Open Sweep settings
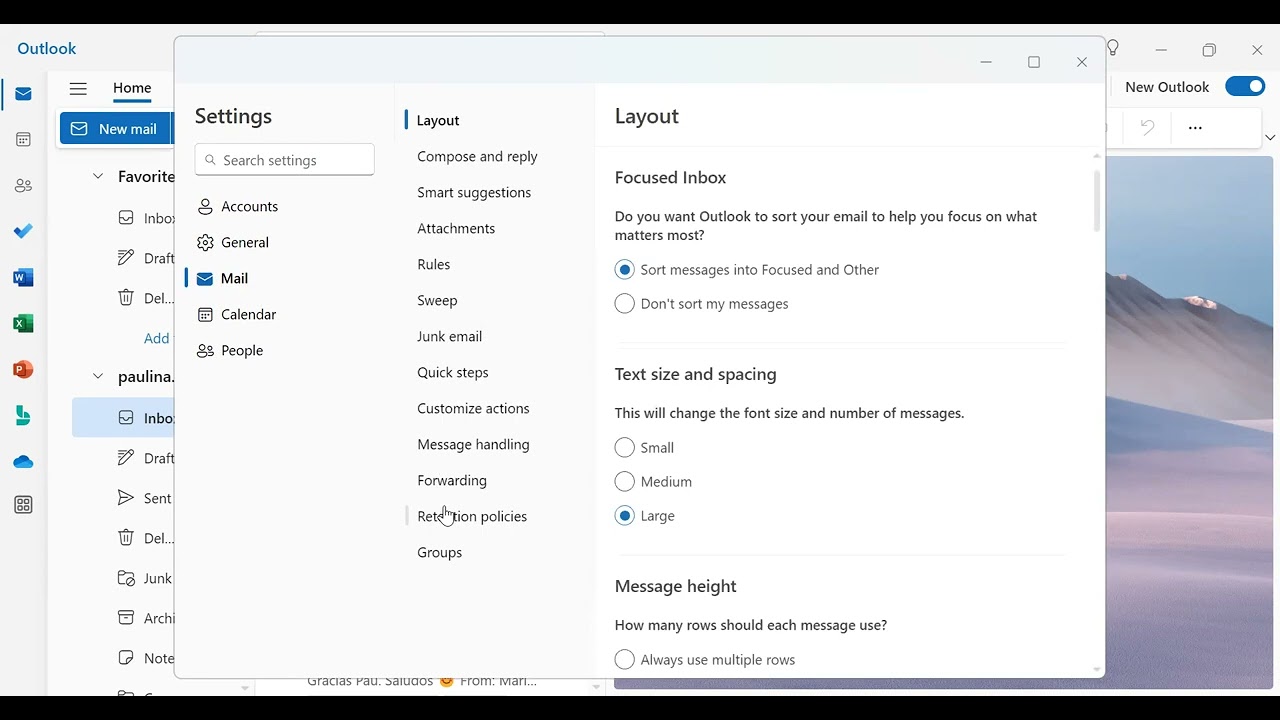1280x720 pixels. coord(437,300)
